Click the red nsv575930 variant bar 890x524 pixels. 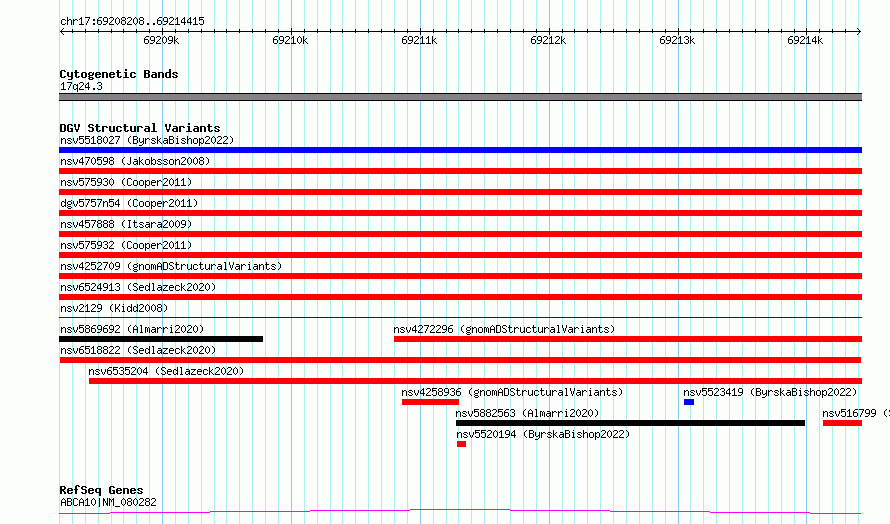coord(460,192)
